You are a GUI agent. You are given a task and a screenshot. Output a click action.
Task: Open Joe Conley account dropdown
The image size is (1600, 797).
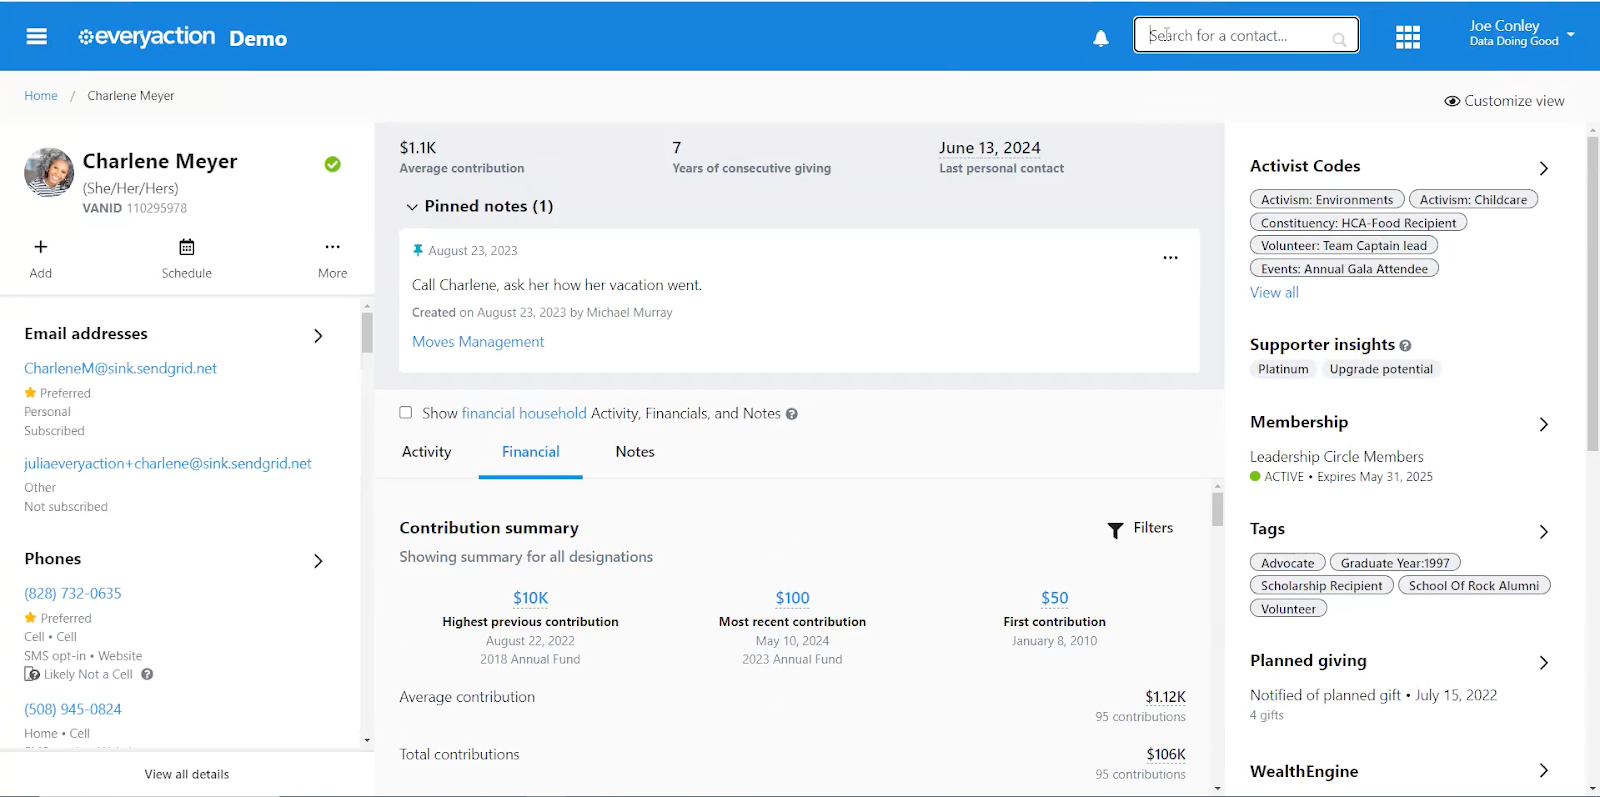(1570, 34)
